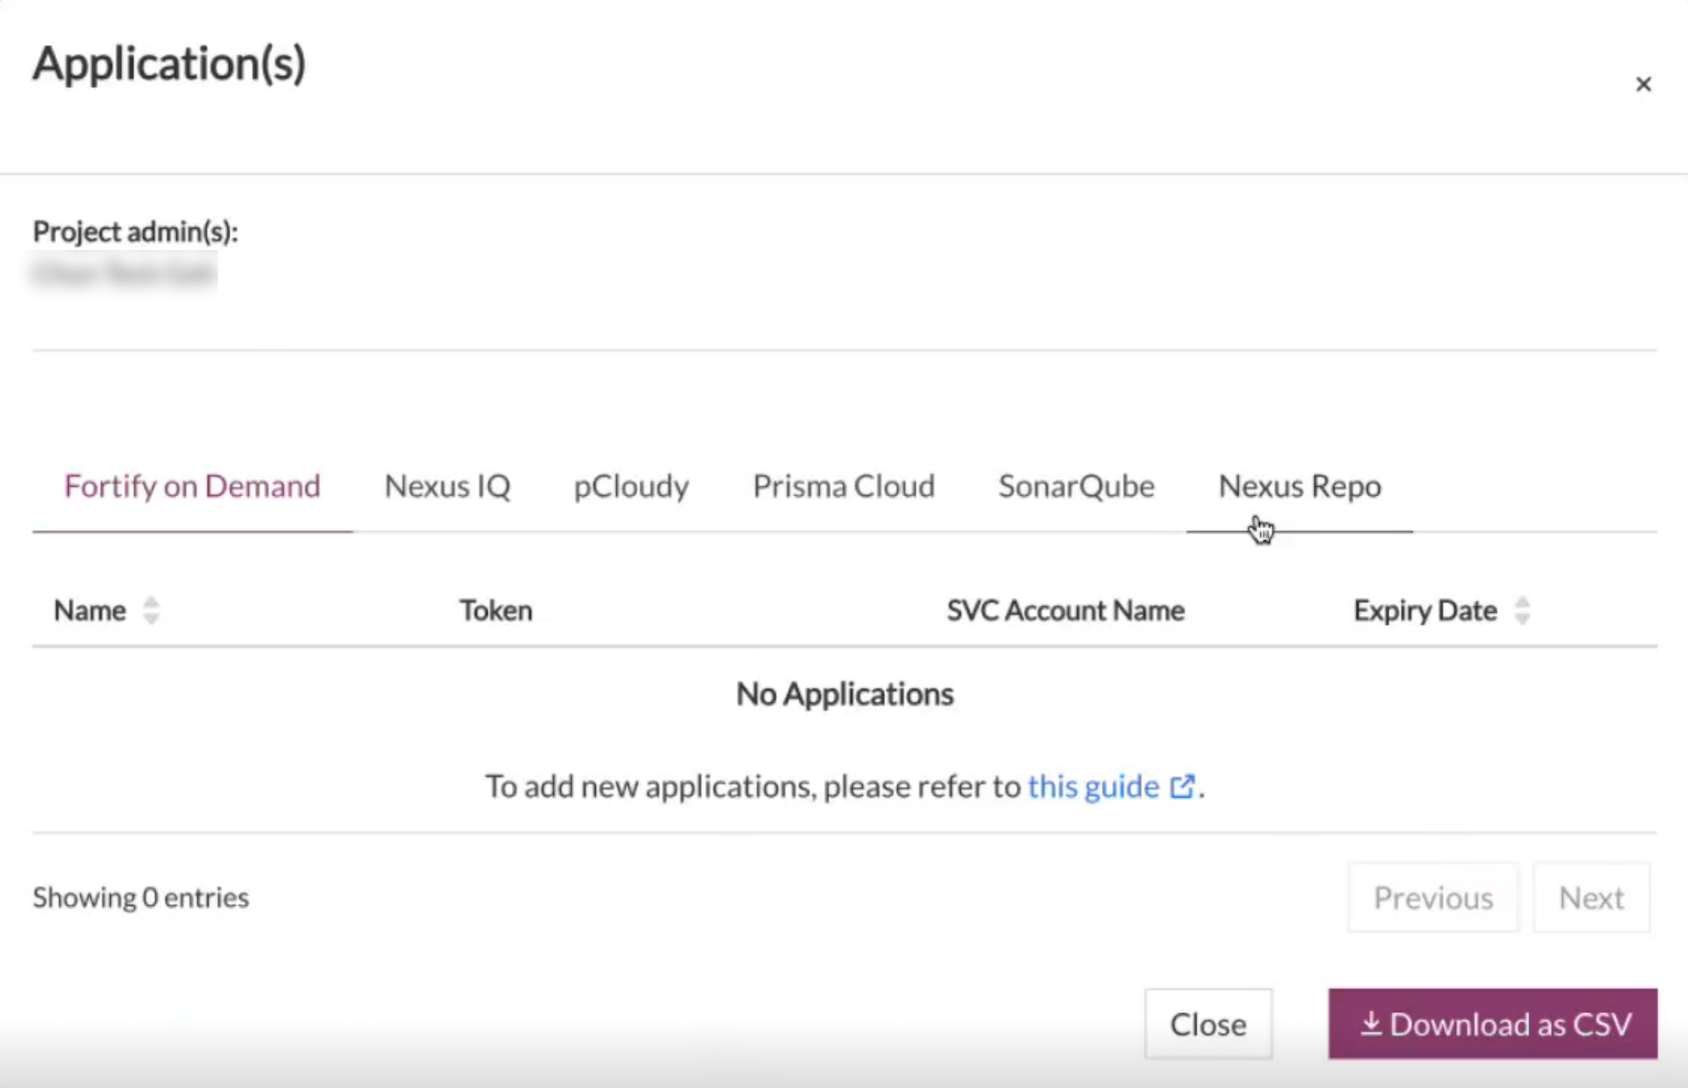Viewport: 1688px width, 1088px height.
Task: Select the Nexus Repo tab
Action: click(1299, 486)
